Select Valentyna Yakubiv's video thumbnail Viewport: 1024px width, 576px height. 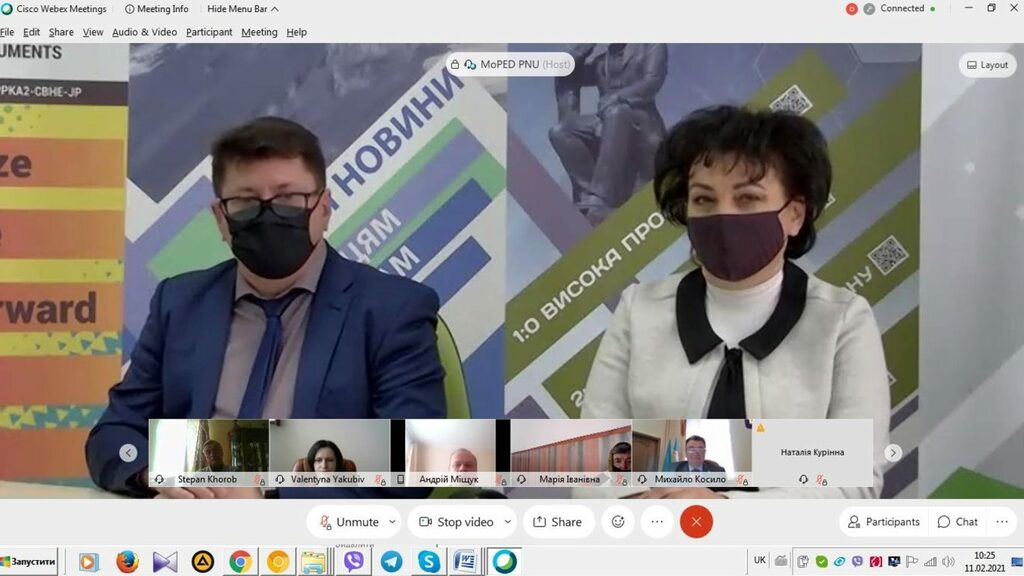click(329, 452)
